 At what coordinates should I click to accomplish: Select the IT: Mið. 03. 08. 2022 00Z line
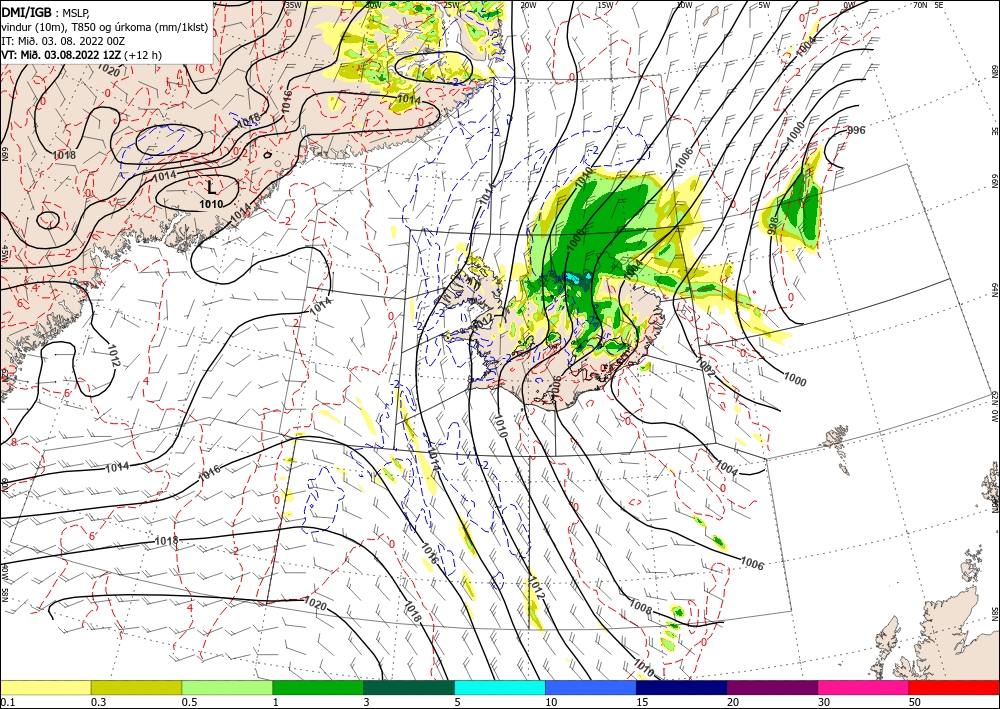click(63, 41)
